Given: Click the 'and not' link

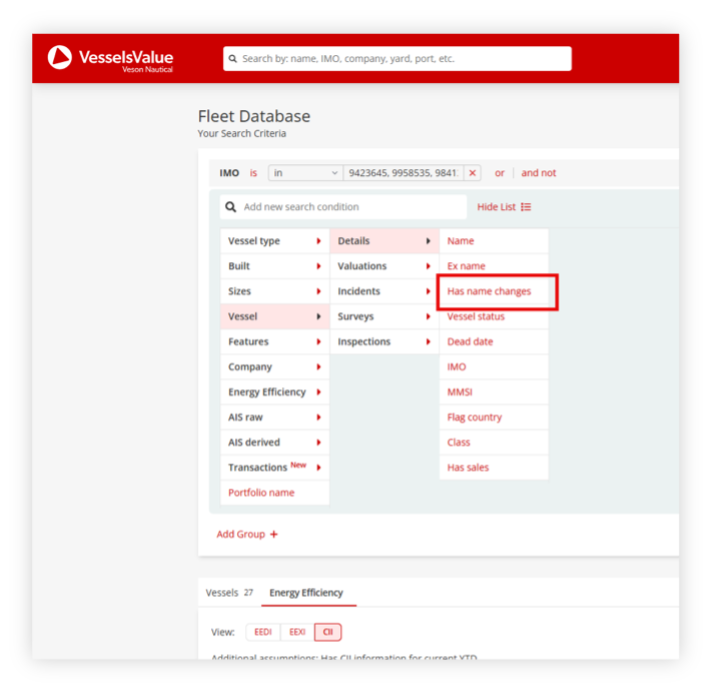Looking at the screenshot, I should click(x=538, y=173).
